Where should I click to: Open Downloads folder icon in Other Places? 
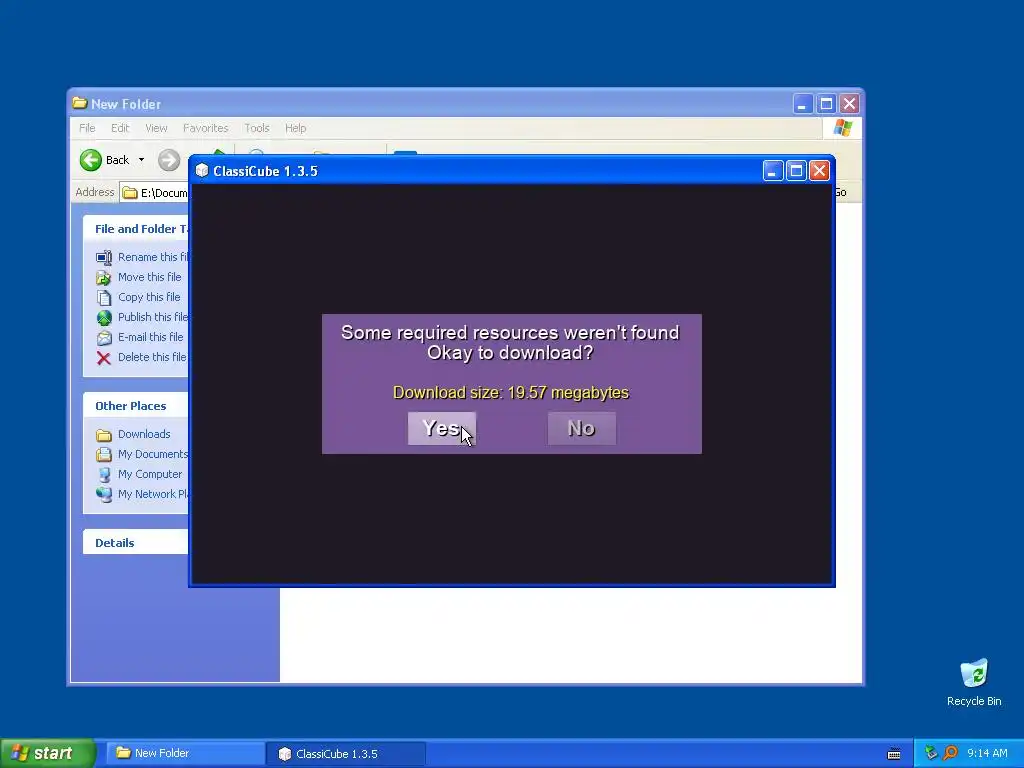[x=104, y=435]
